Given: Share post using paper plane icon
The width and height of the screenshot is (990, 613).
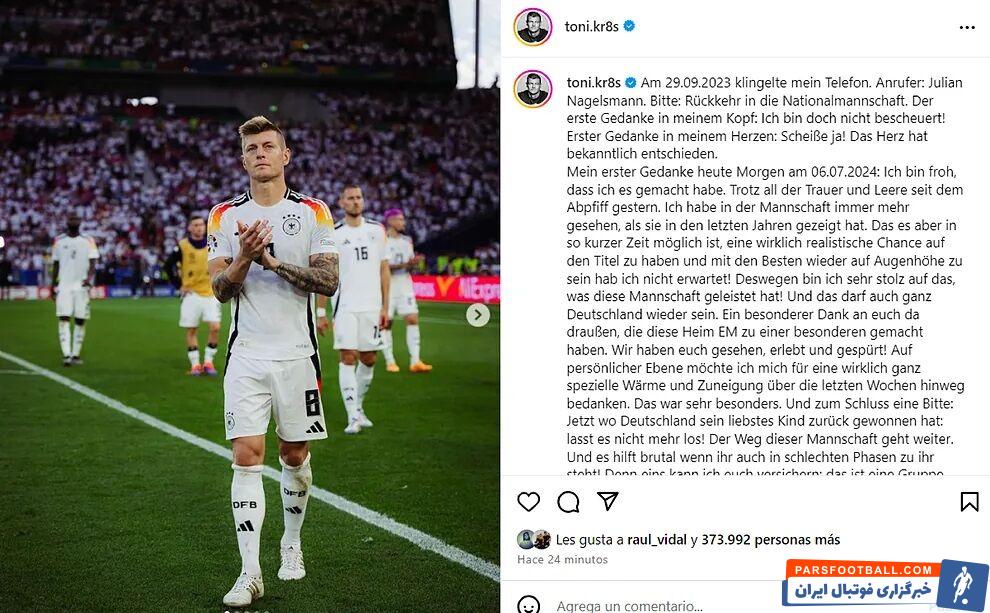Looking at the screenshot, I should pos(607,501).
